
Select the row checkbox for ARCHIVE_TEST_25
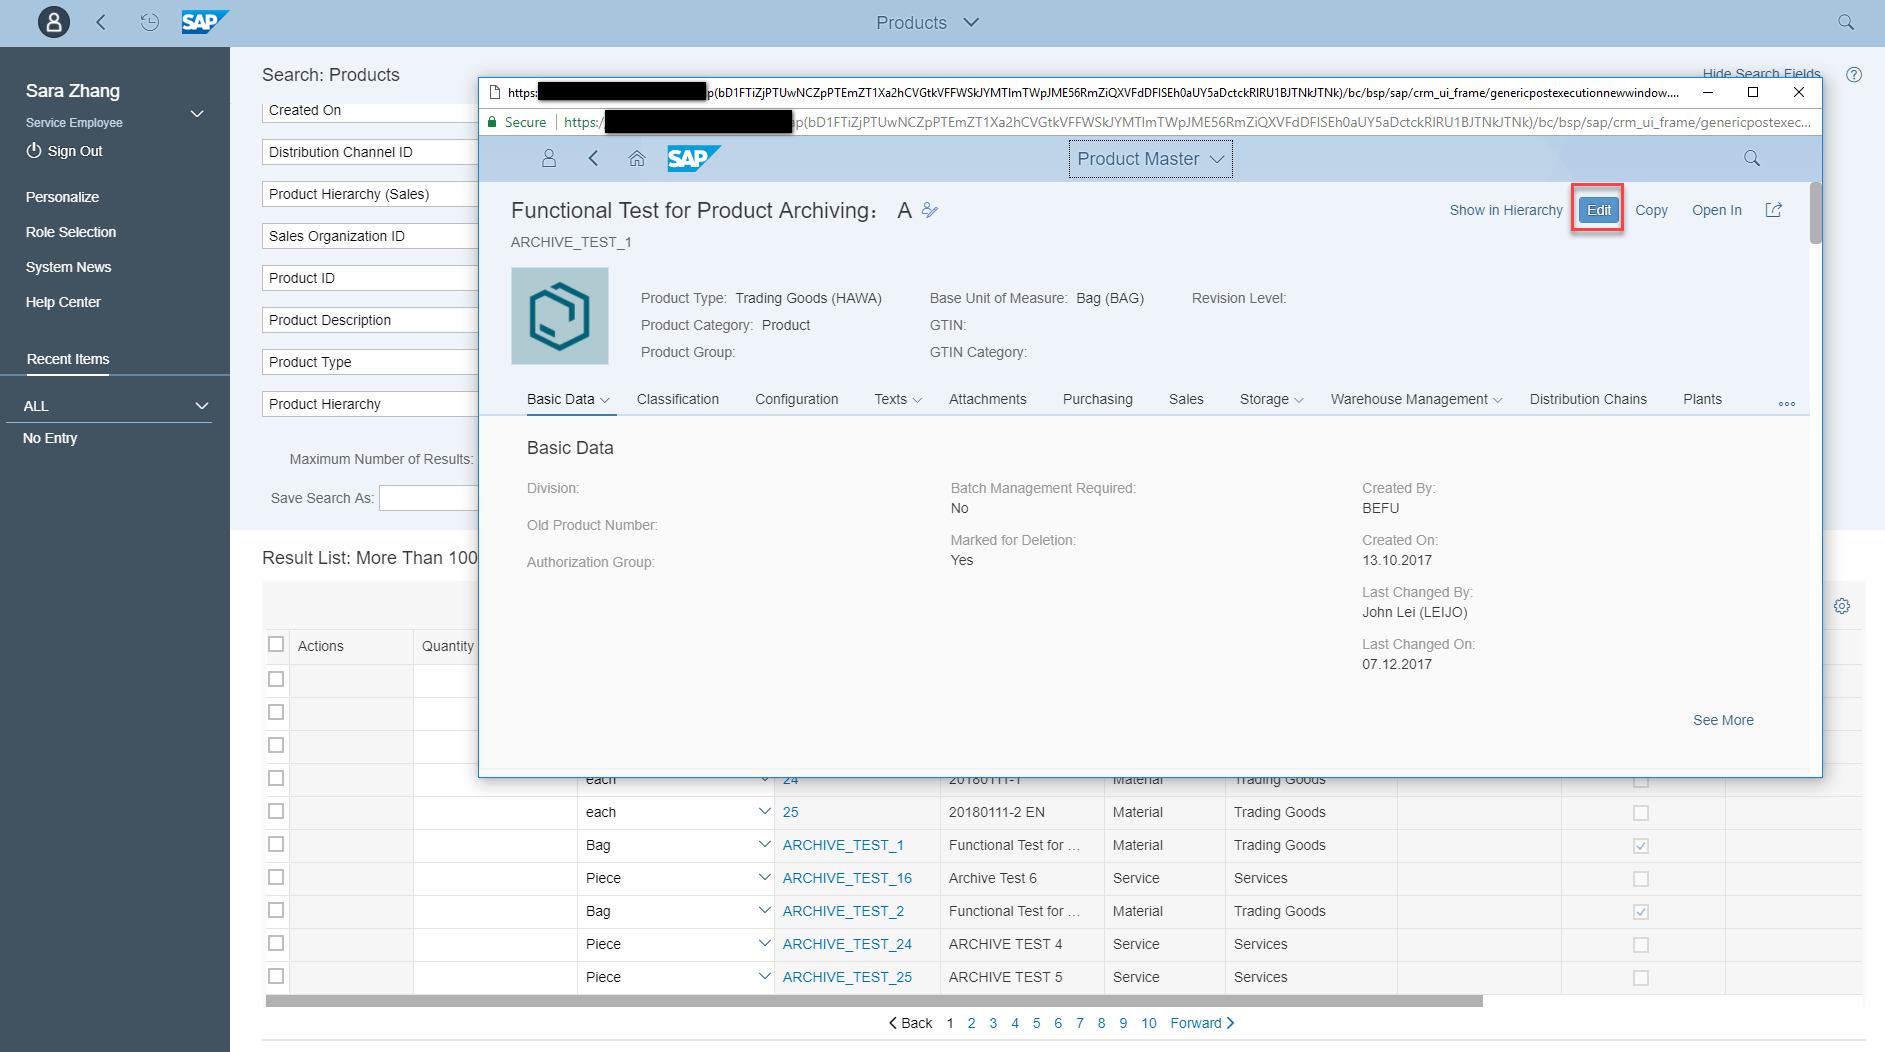click(x=276, y=976)
